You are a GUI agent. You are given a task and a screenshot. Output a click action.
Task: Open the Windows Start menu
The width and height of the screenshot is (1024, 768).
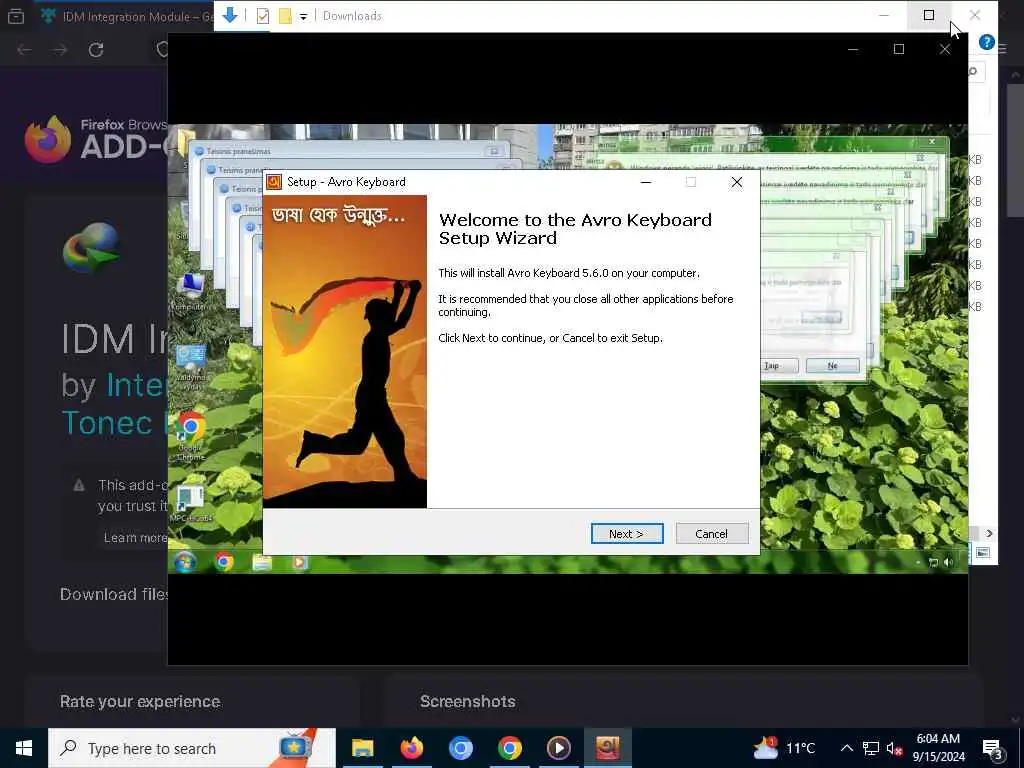[24, 748]
